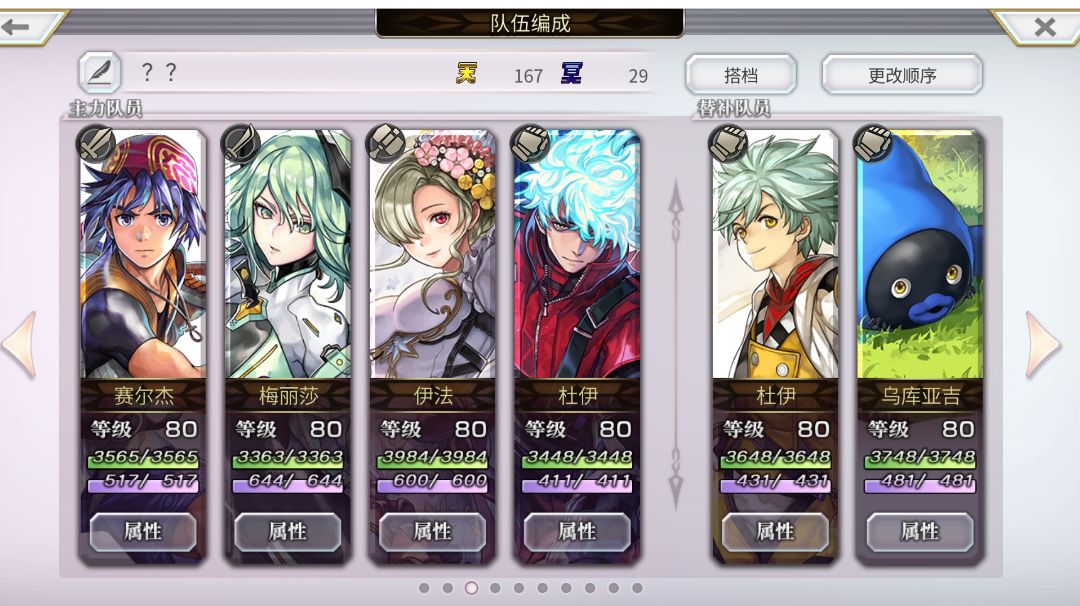The image size is (1080, 606).
Task: Go to next team with right arrow
Action: tap(1042, 344)
